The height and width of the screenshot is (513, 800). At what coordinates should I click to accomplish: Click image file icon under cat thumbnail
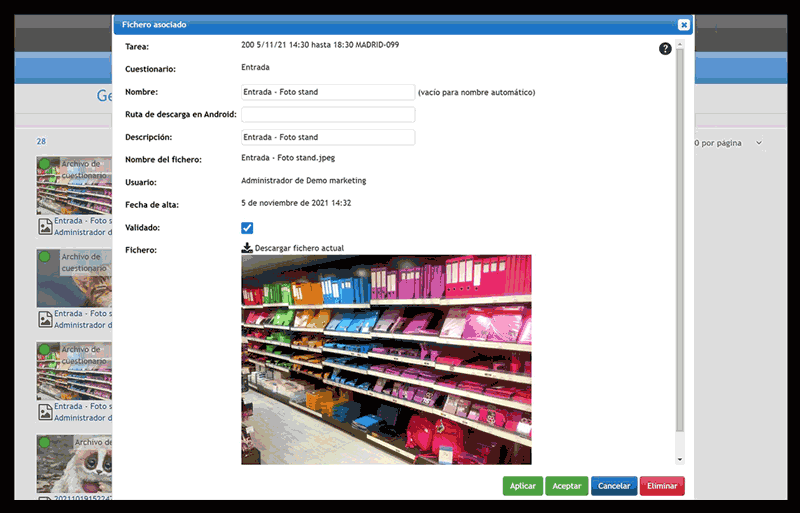tap(45, 320)
